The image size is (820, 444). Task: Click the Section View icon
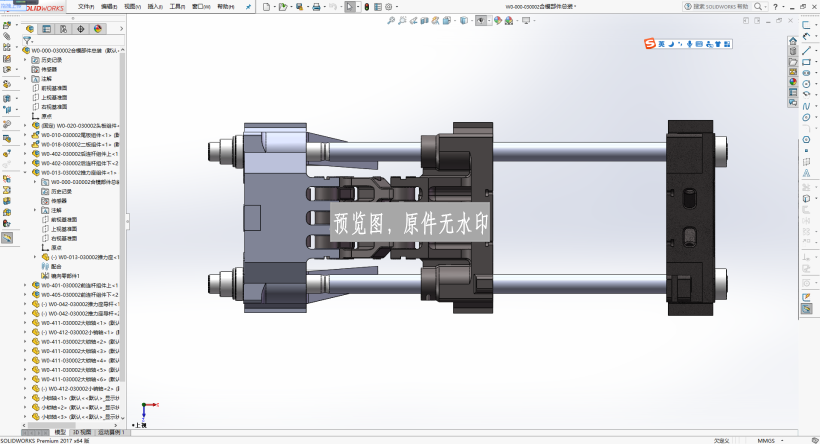(x=424, y=20)
